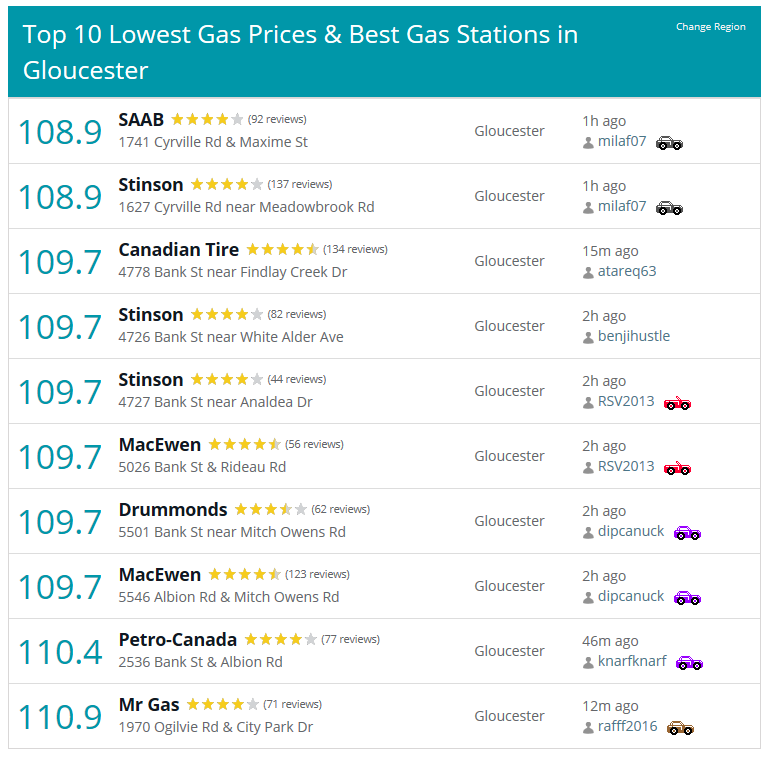This screenshot has height=761, width=774.
Task: Click the user avatar icon beside atareq63
Action: pos(588,272)
